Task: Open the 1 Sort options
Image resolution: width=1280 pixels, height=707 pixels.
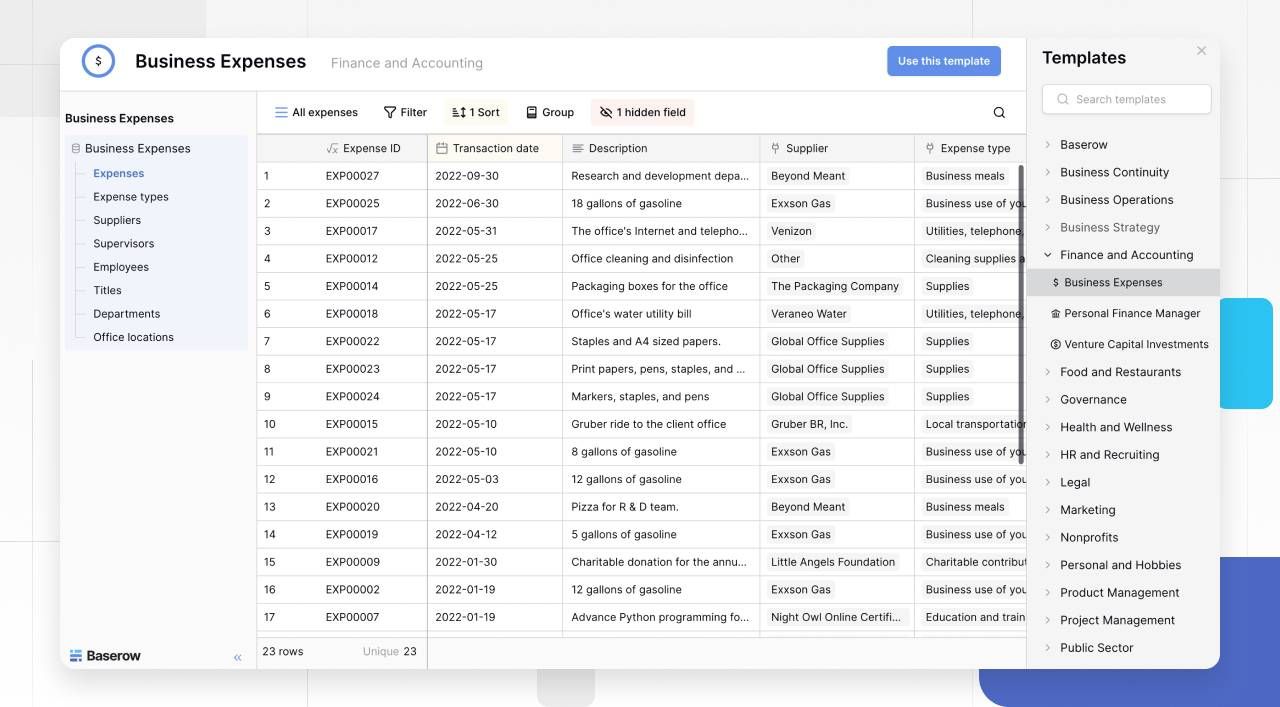Action: [x=476, y=113]
